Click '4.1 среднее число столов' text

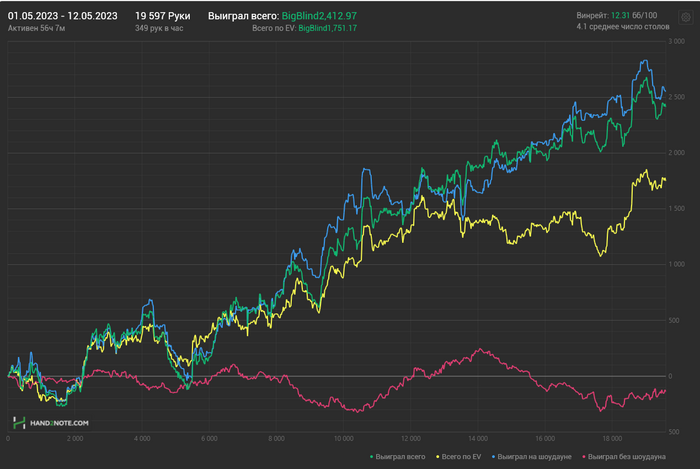tap(623, 27)
